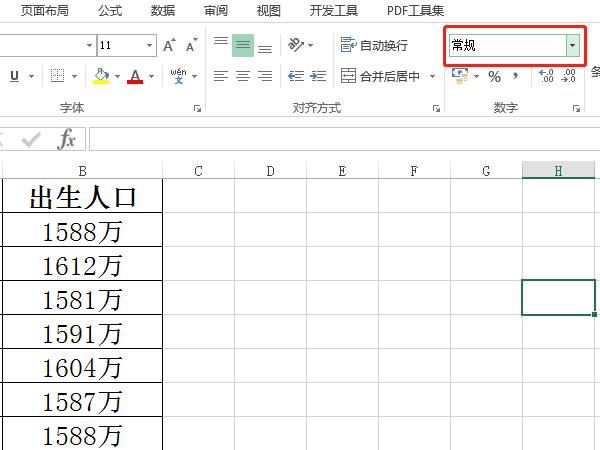
Task: Toggle the wrap text (自动换行) option
Action: [375, 46]
